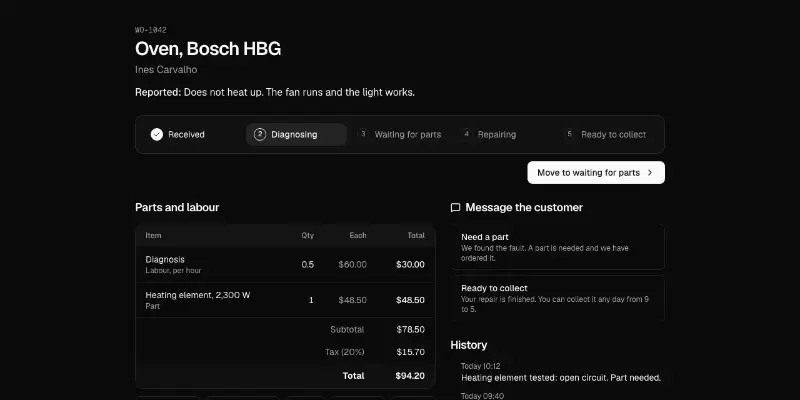The width and height of the screenshot is (800, 400).
Task: Click the Subtotal value $78.50
Action: [411, 330]
